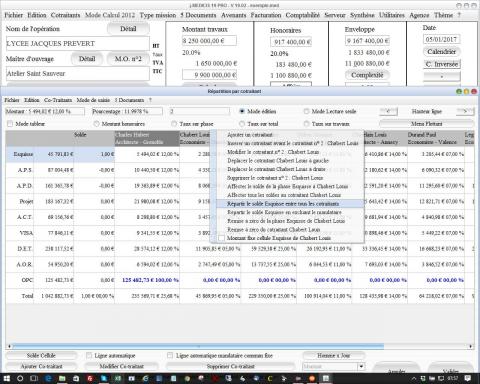This screenshot has height=384, width=480.
Task: Open the Store icon on the taskbar
Action: pos(76,379)
